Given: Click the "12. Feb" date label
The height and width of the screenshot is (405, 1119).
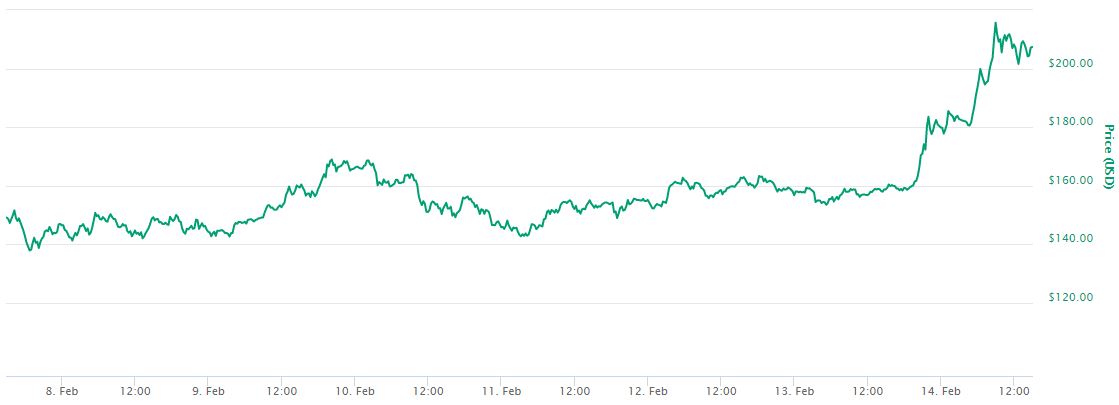Looking at the screenshot, I should [648, 390].
